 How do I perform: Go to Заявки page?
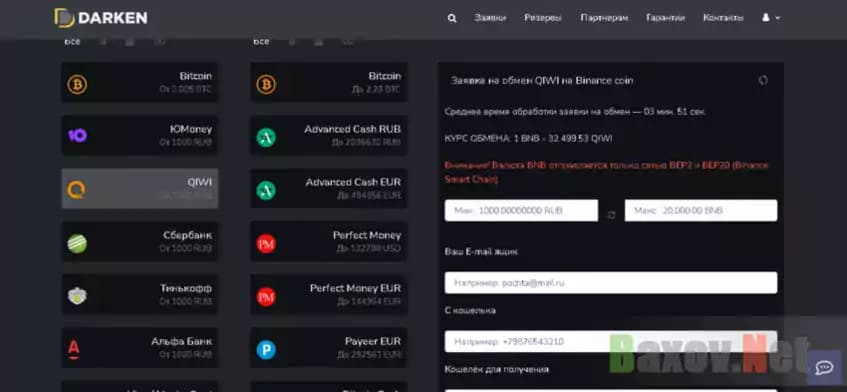click(490, 18)
